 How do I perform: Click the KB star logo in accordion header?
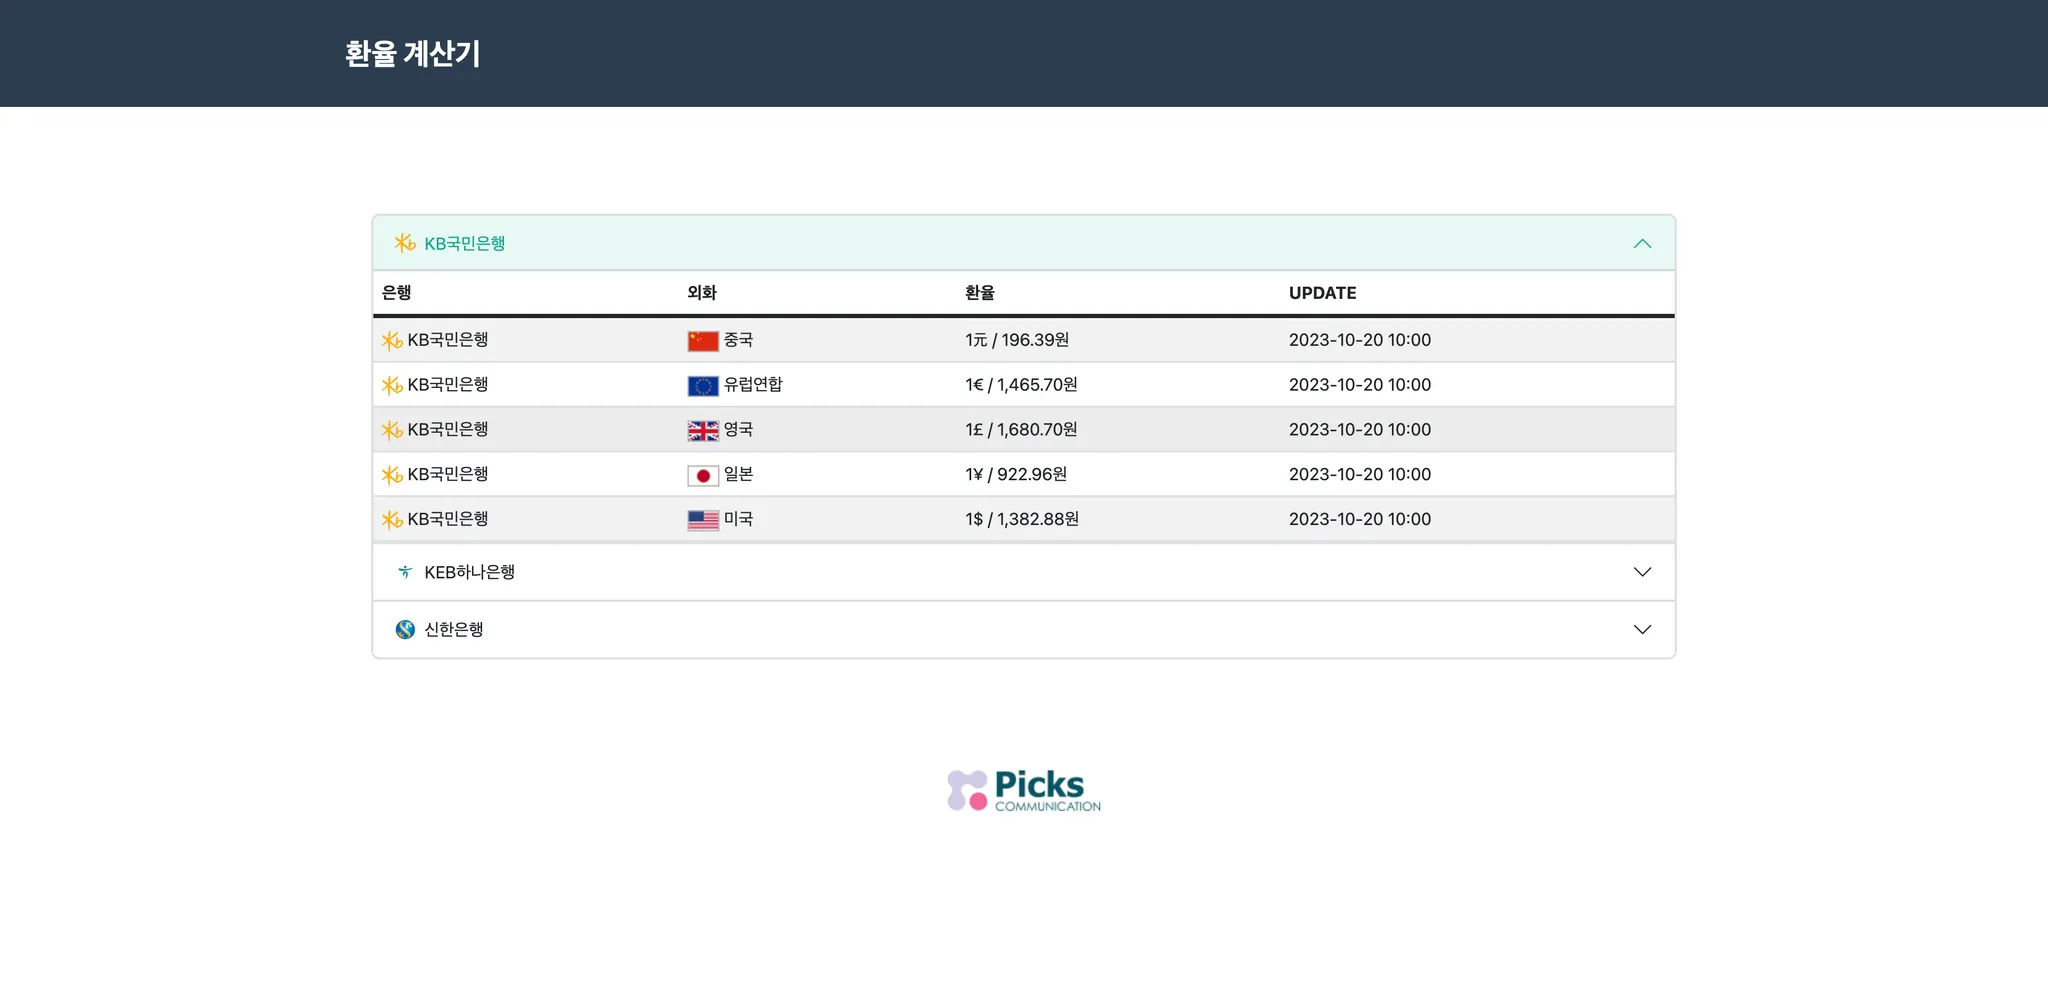[x=405, y=243]
